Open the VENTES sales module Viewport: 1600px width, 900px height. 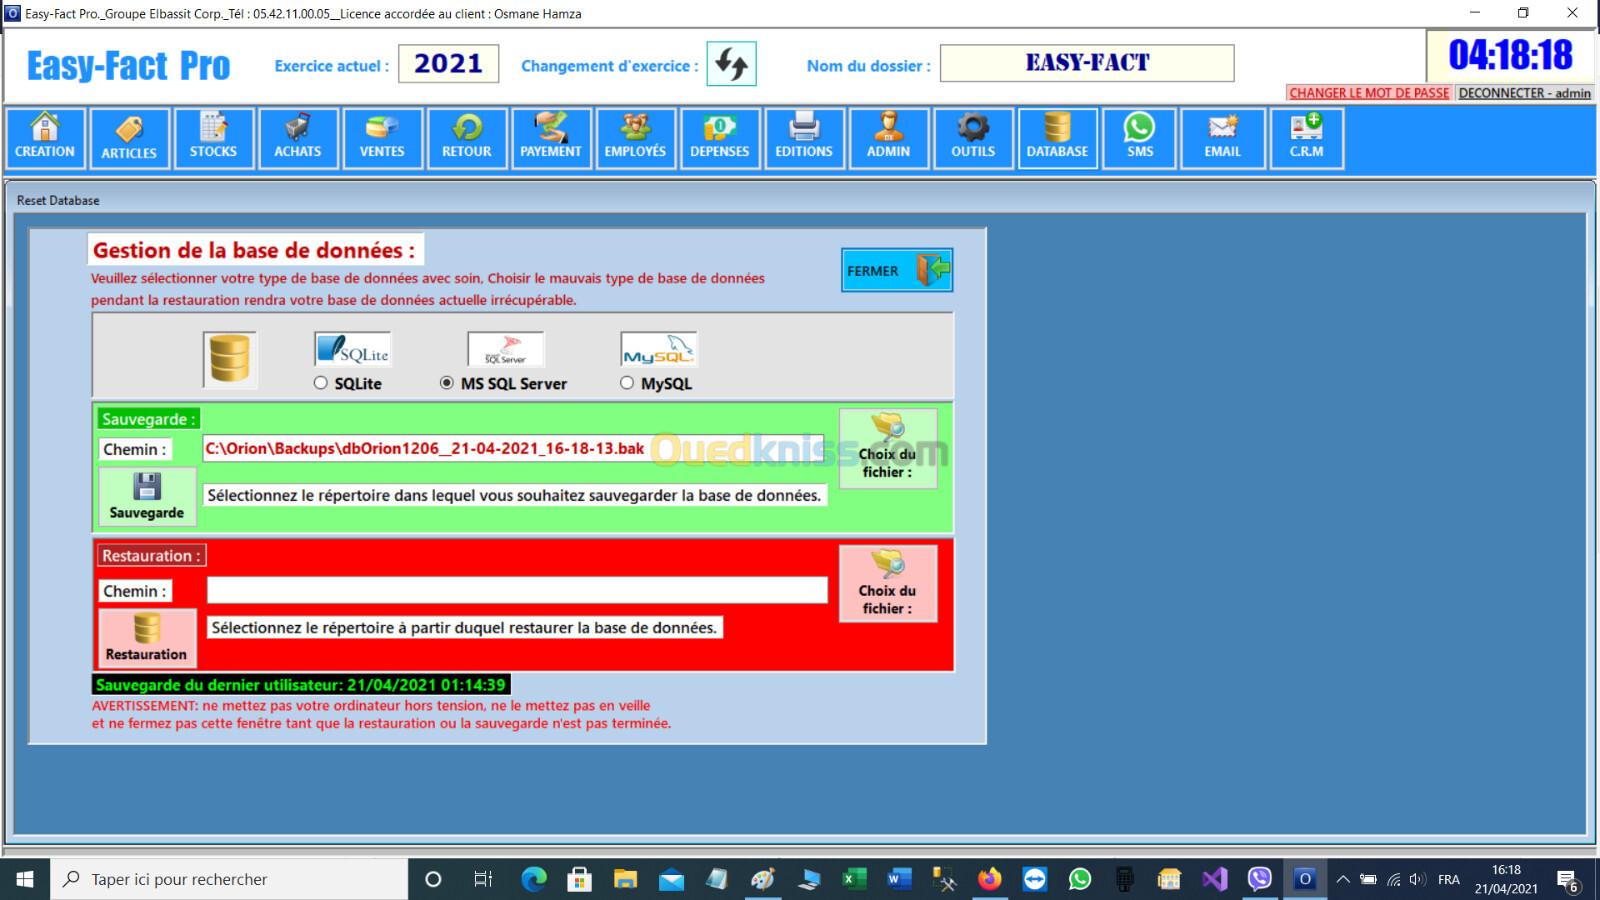click(382, 138)
